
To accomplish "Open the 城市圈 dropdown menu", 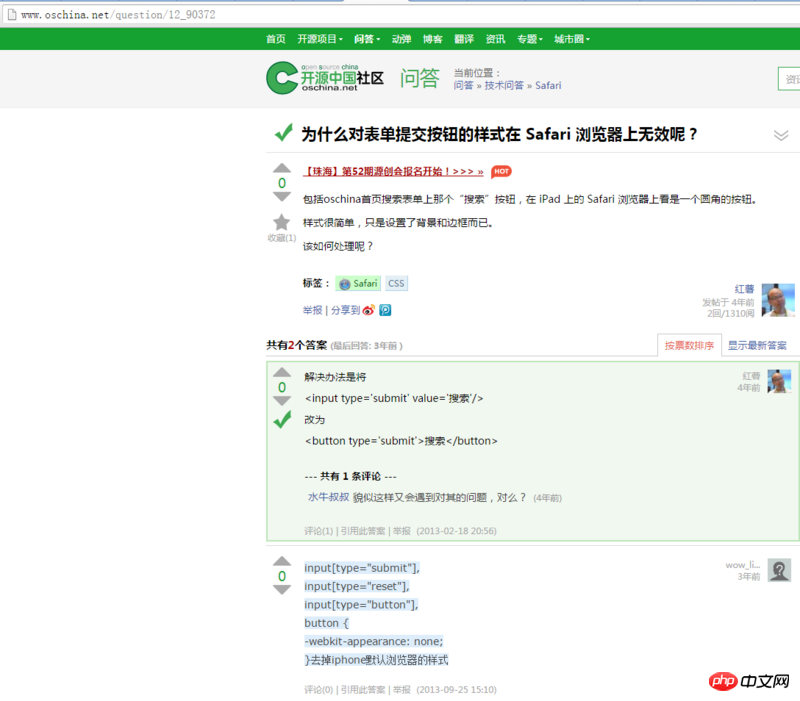I will tap(571, 39).
